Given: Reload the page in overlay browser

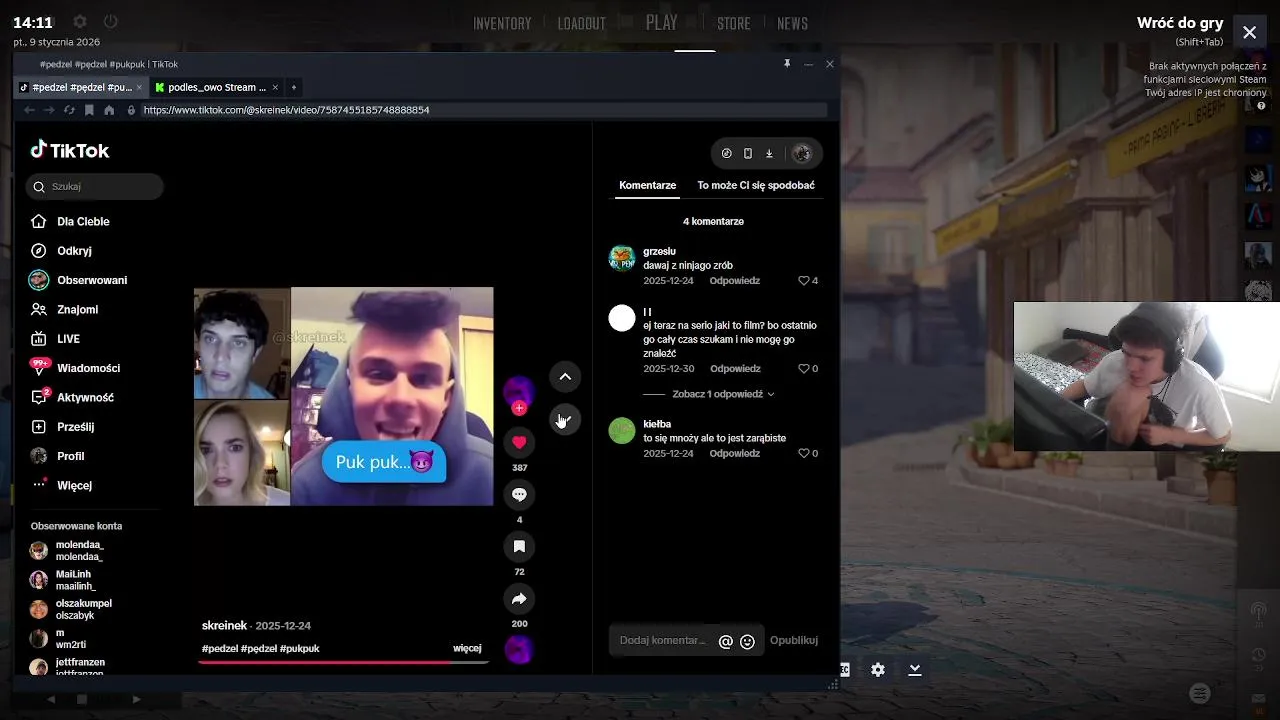Looking at the screenshot, I should pyautogui.click(x=69, y=110).
